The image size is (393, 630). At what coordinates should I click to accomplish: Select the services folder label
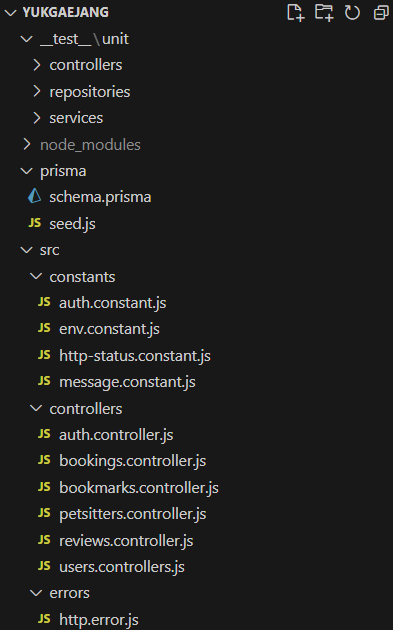76,118
